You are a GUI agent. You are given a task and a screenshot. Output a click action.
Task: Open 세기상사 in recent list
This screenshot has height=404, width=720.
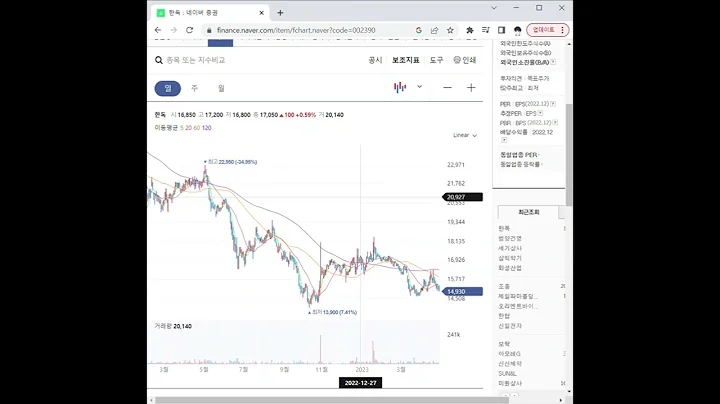tap(510, 248)
